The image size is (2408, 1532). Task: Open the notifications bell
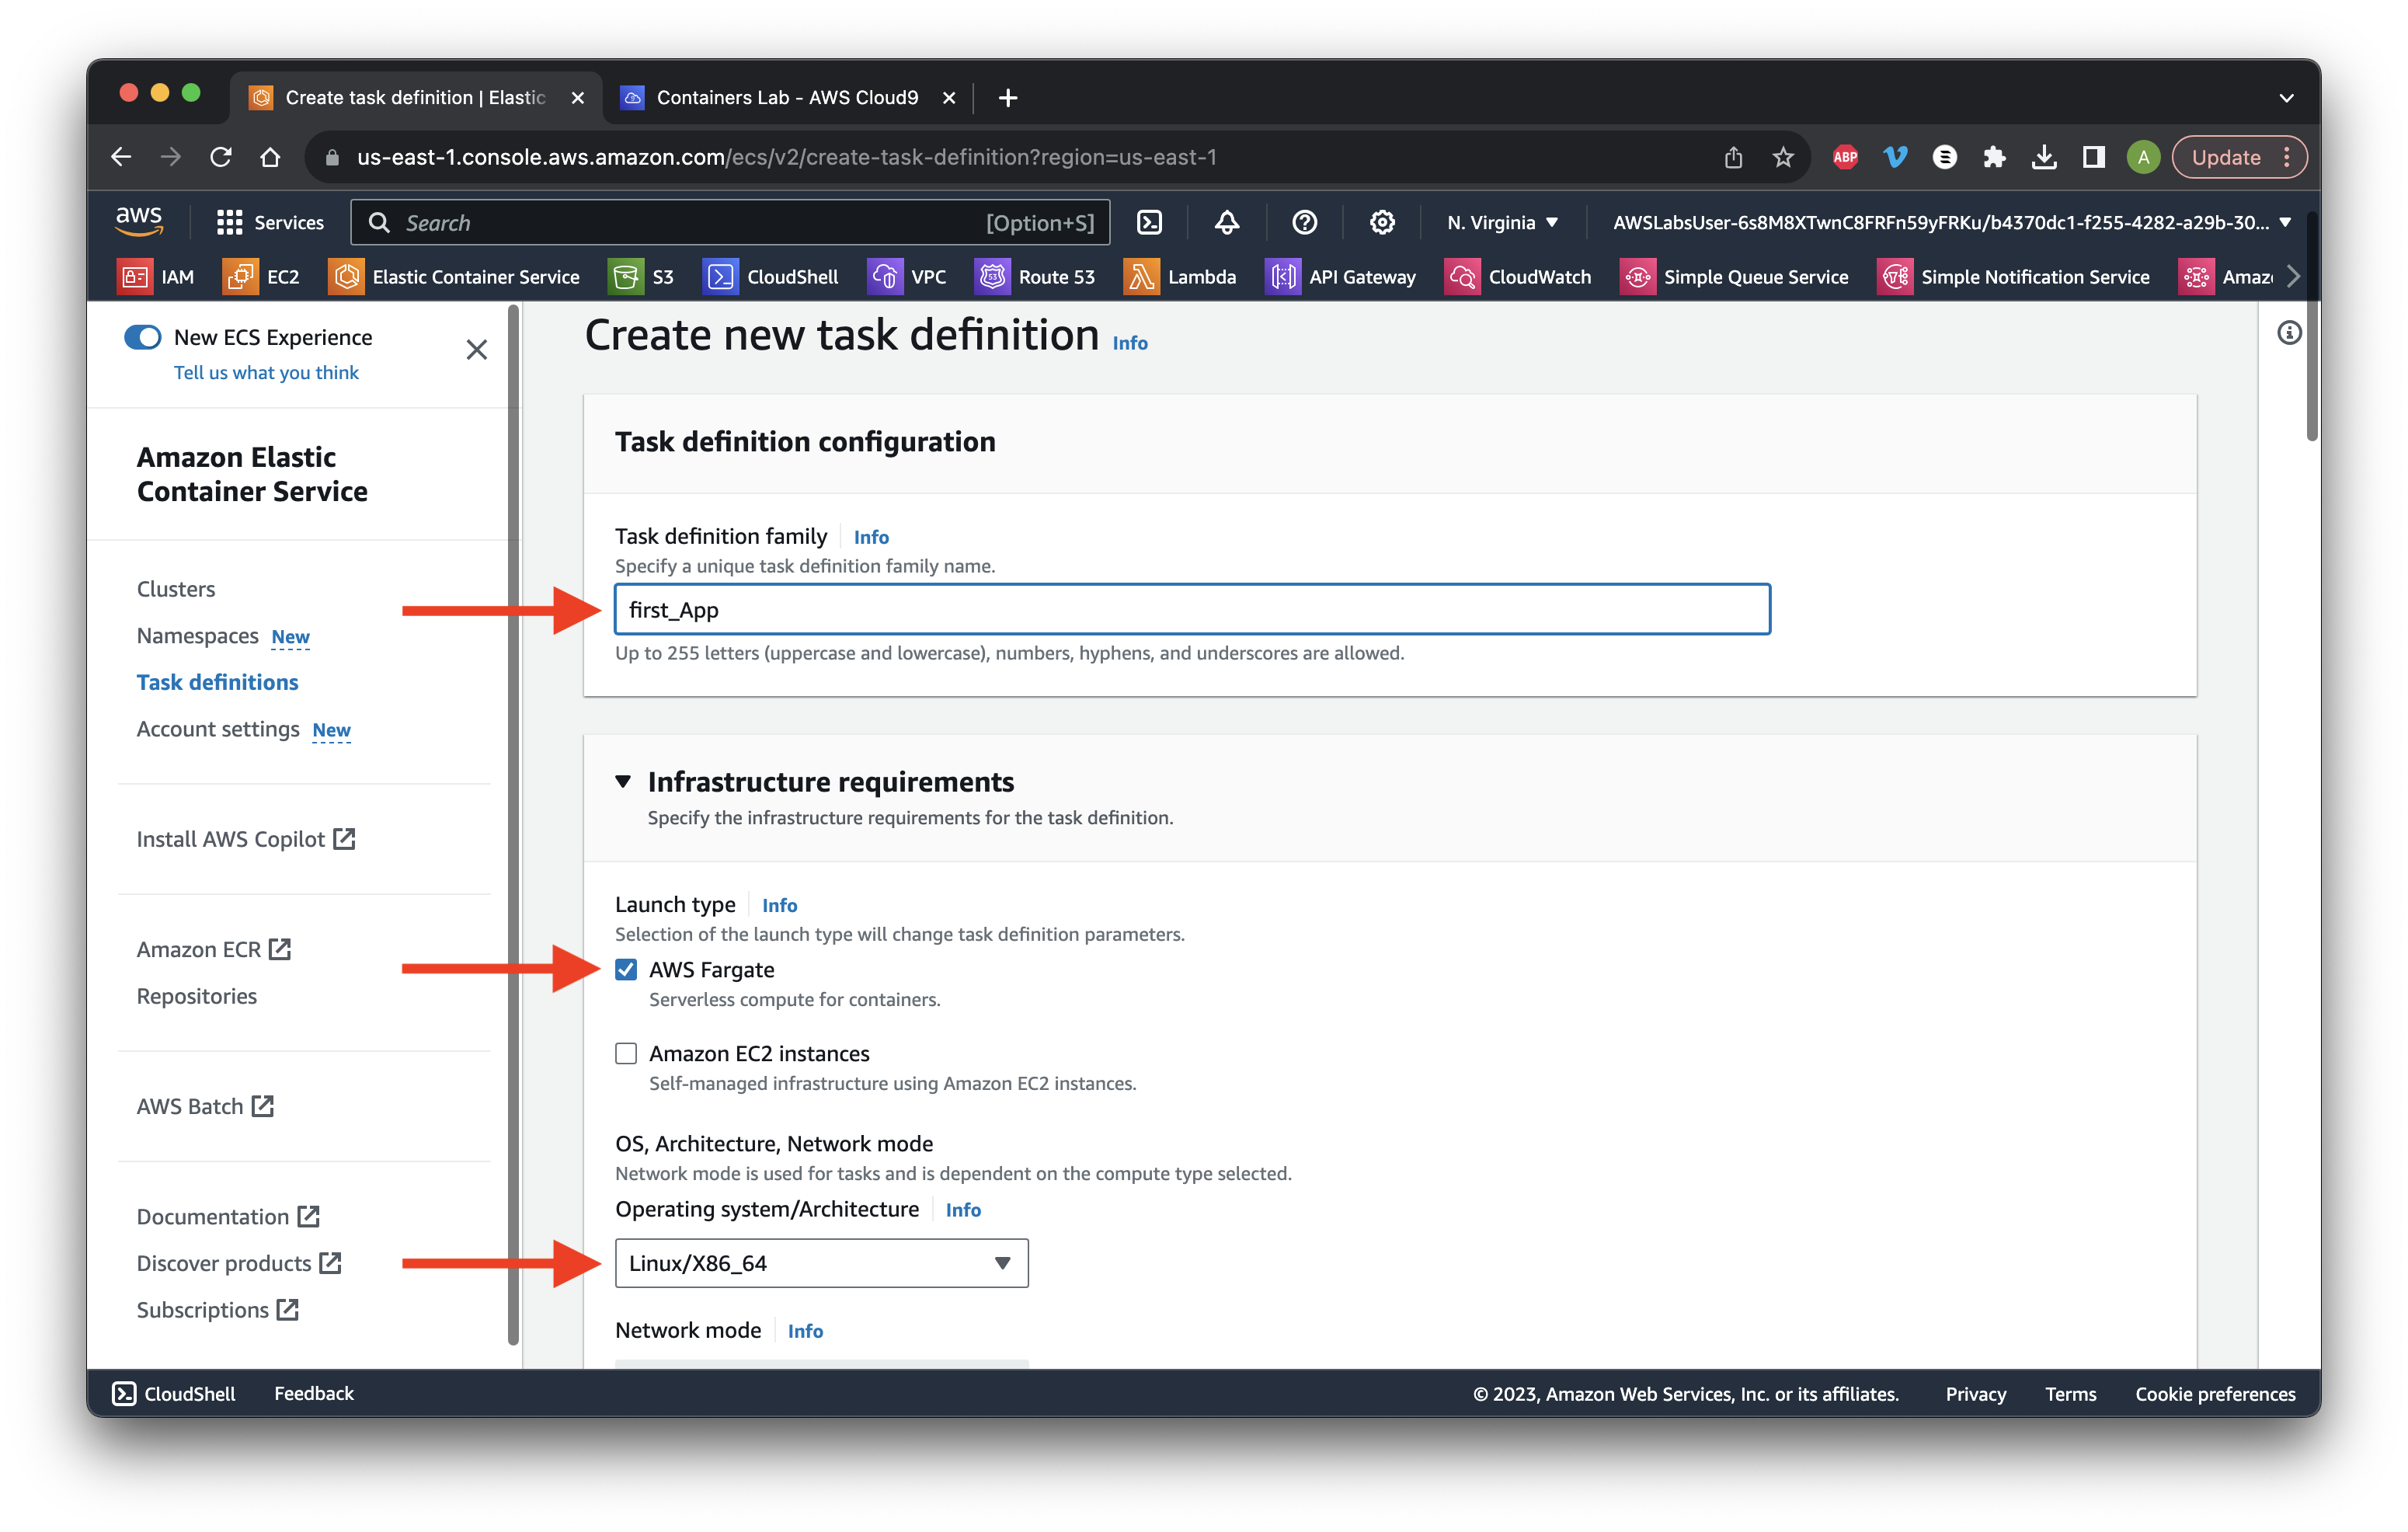pyautogui.click(x=1227, y=222)
